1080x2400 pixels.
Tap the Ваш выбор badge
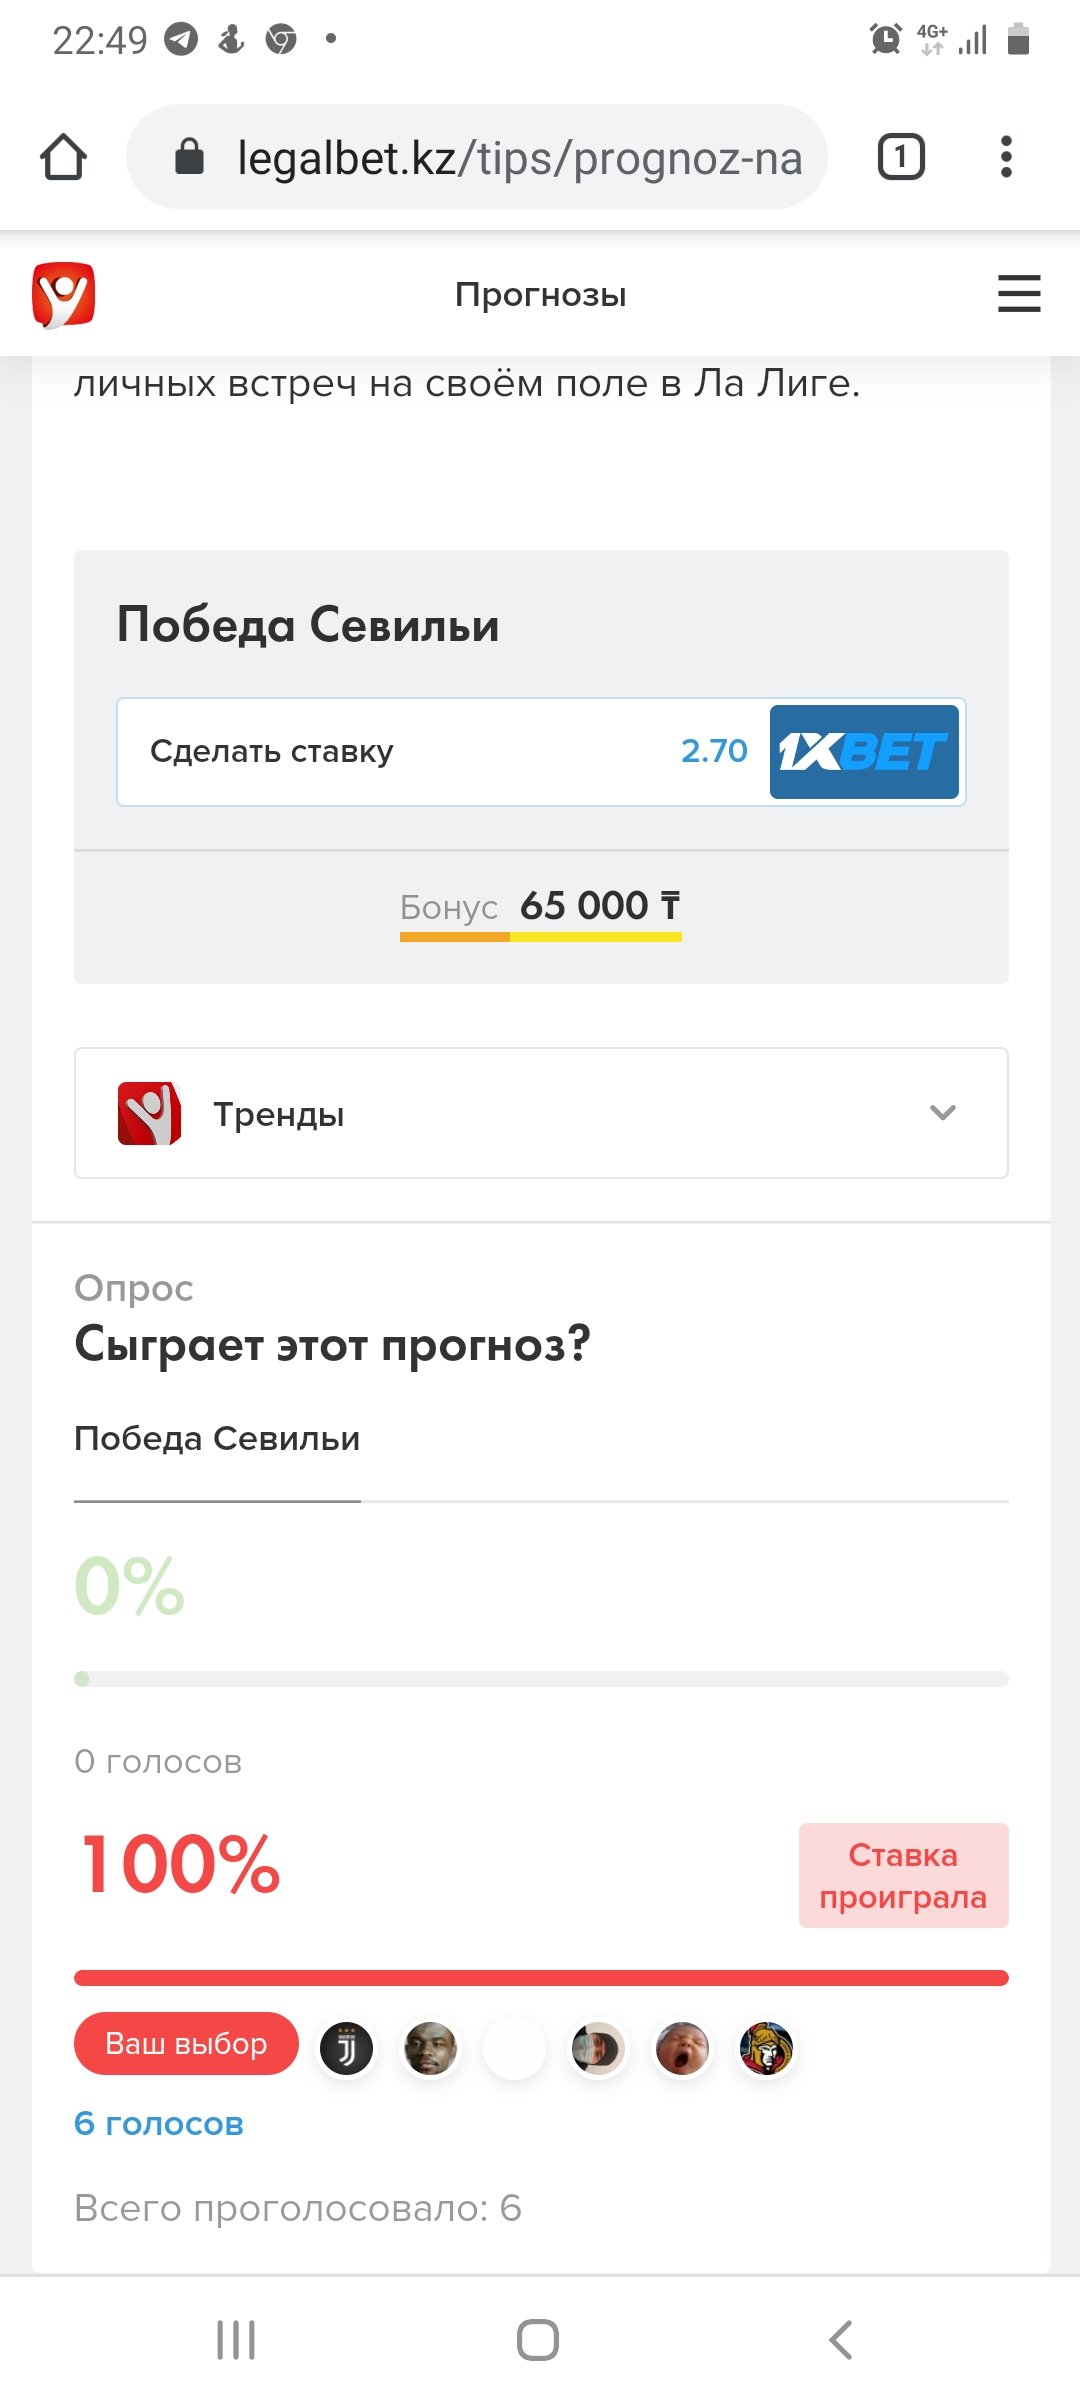pyautogui.click(x=186, y=2043)
